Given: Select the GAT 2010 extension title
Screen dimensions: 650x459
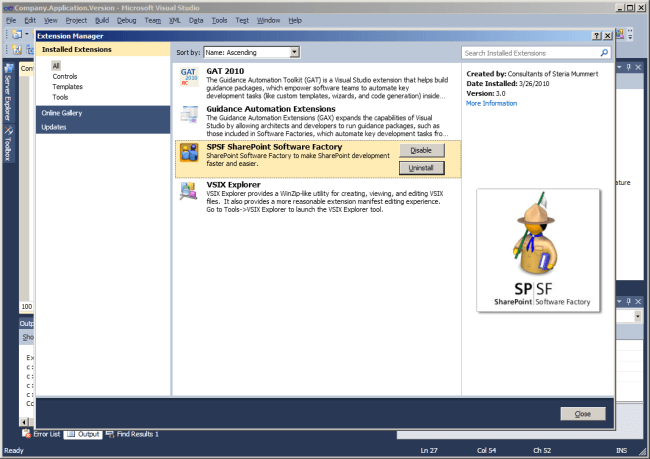Looking at the screenshot, I should pos(225,71).
